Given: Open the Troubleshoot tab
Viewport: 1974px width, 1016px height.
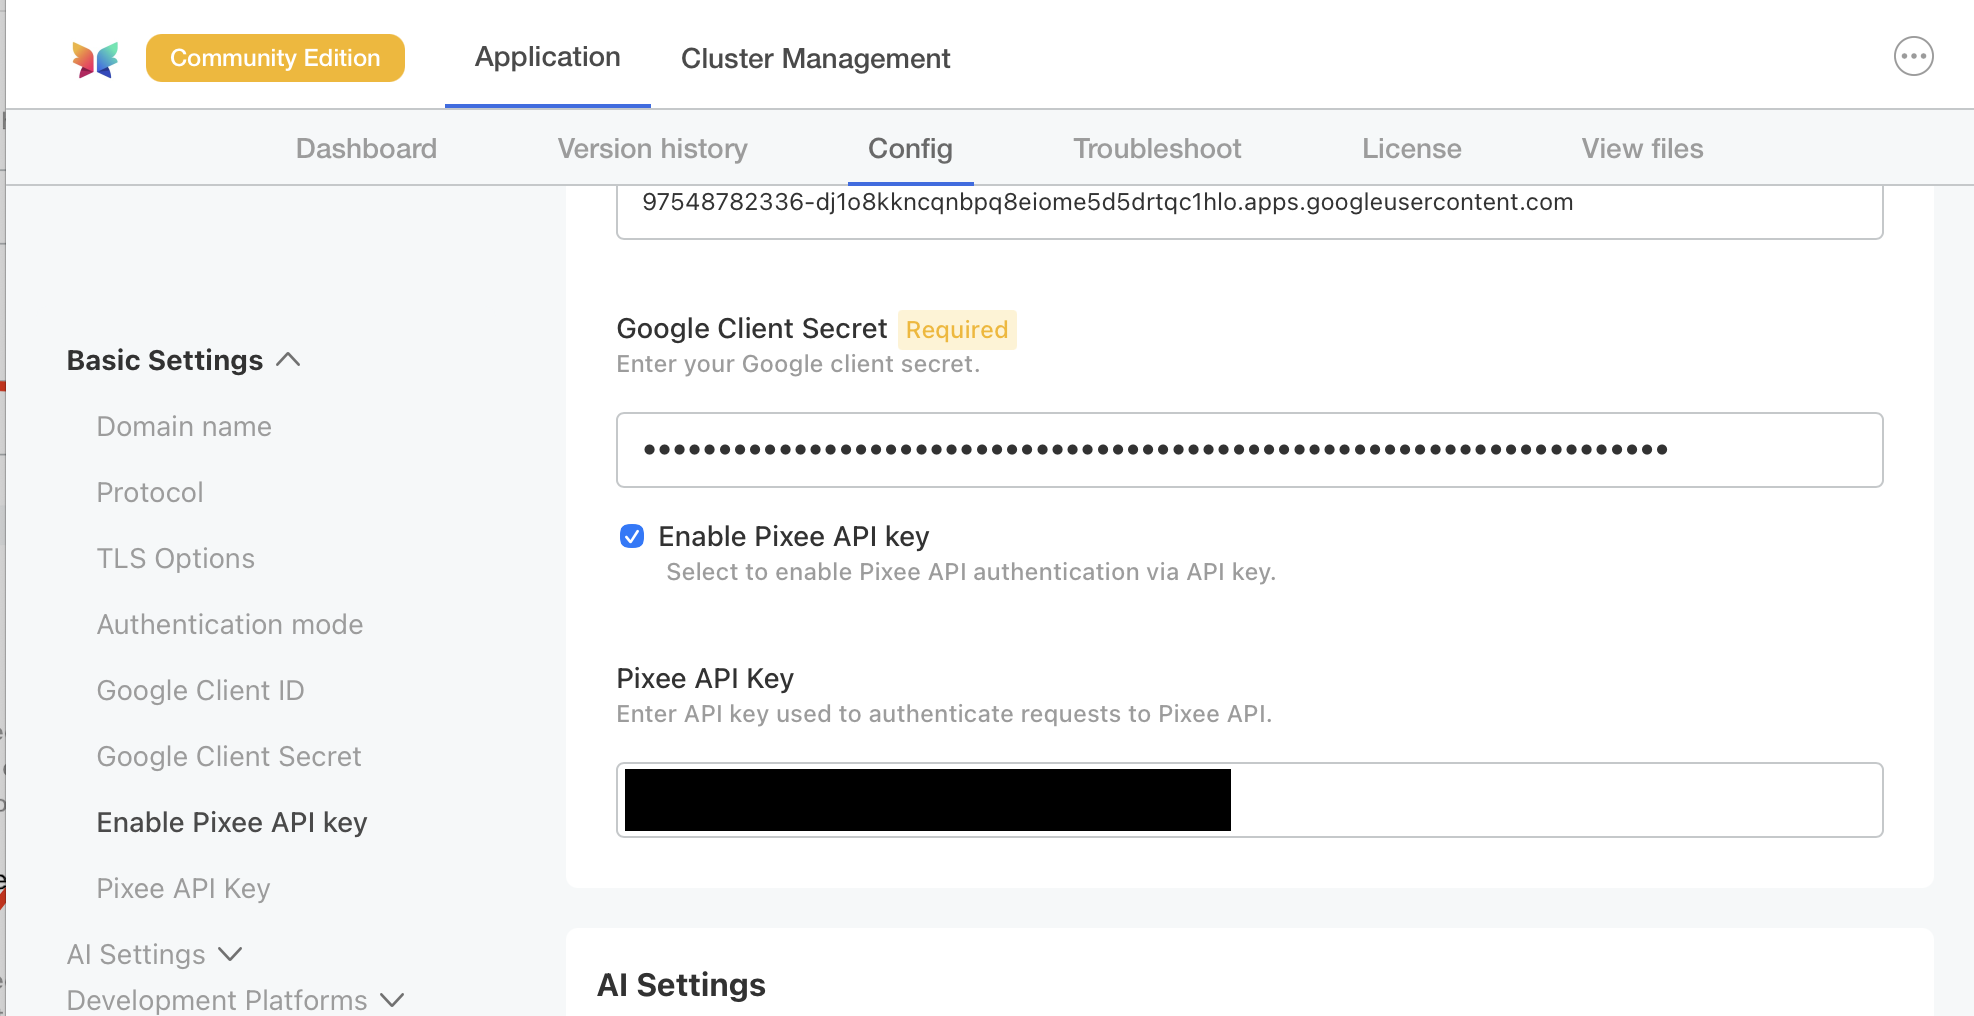Looking at the screenshot, I should 1157,148.
